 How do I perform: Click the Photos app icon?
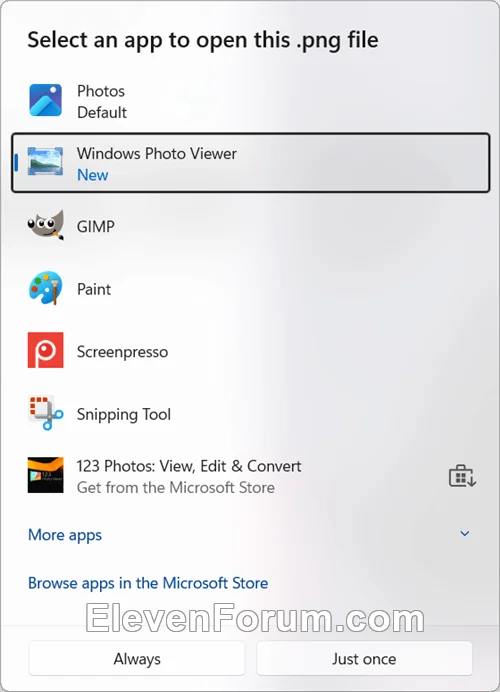point(45,100)
